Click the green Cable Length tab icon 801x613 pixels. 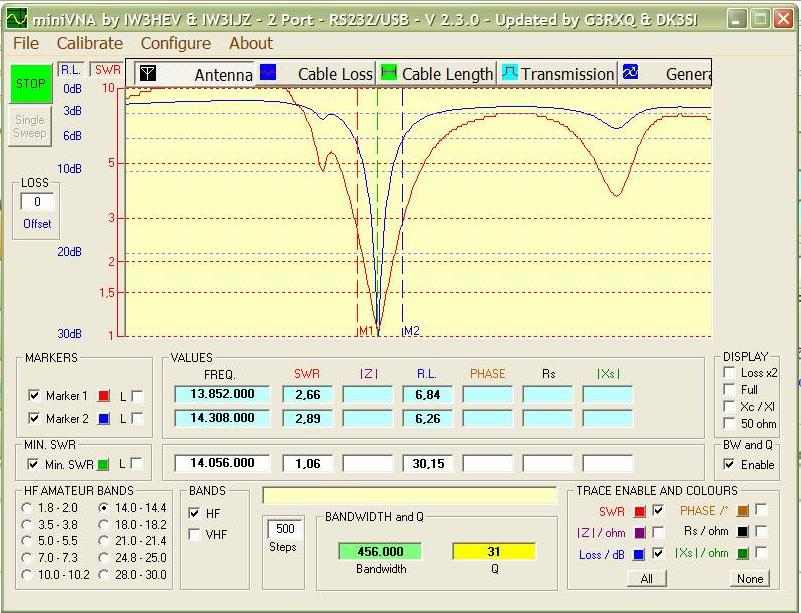tap(389, 73)
